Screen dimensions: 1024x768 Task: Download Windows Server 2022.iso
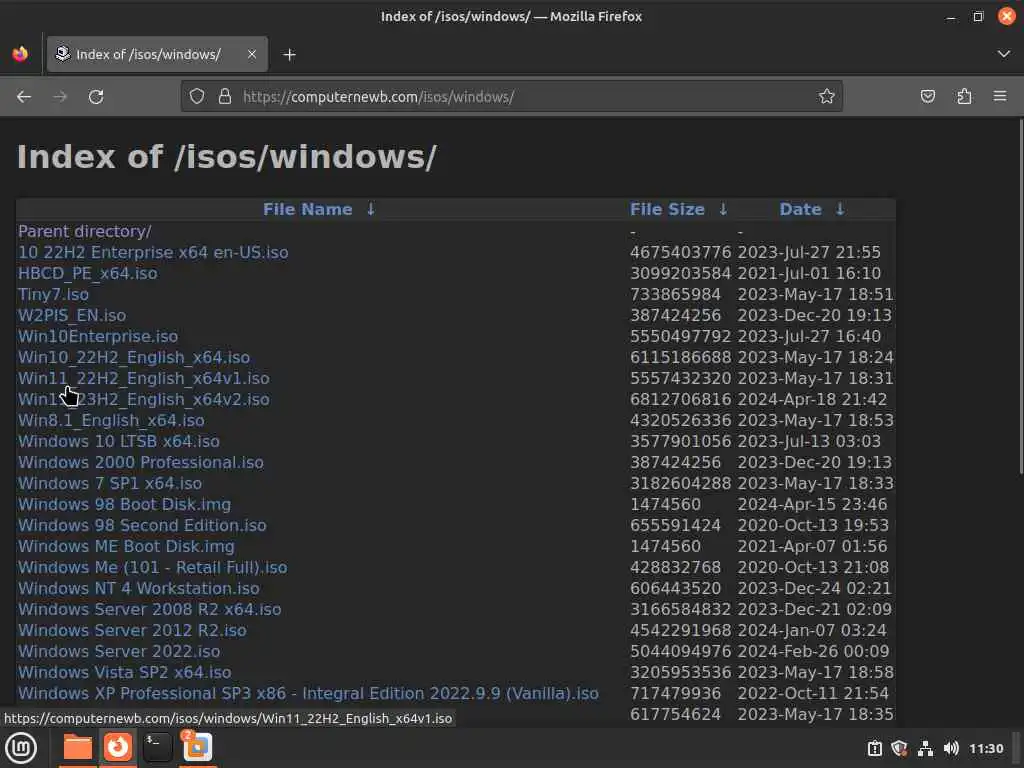[x=119, y=651]
